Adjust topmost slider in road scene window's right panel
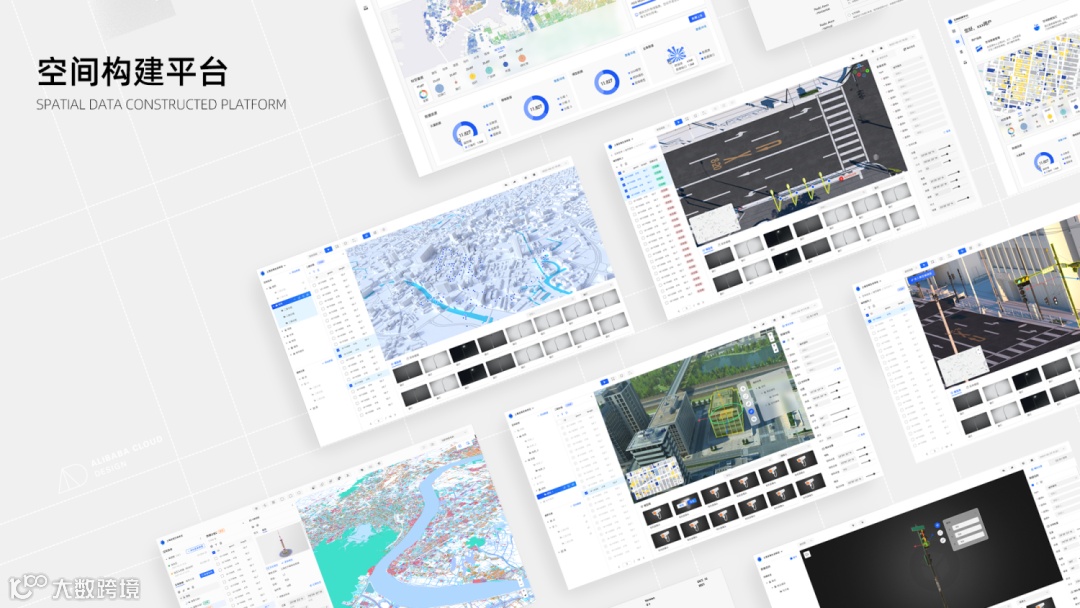The width and height of the screenshot is (1080, 608). click(x=945, y=148)
